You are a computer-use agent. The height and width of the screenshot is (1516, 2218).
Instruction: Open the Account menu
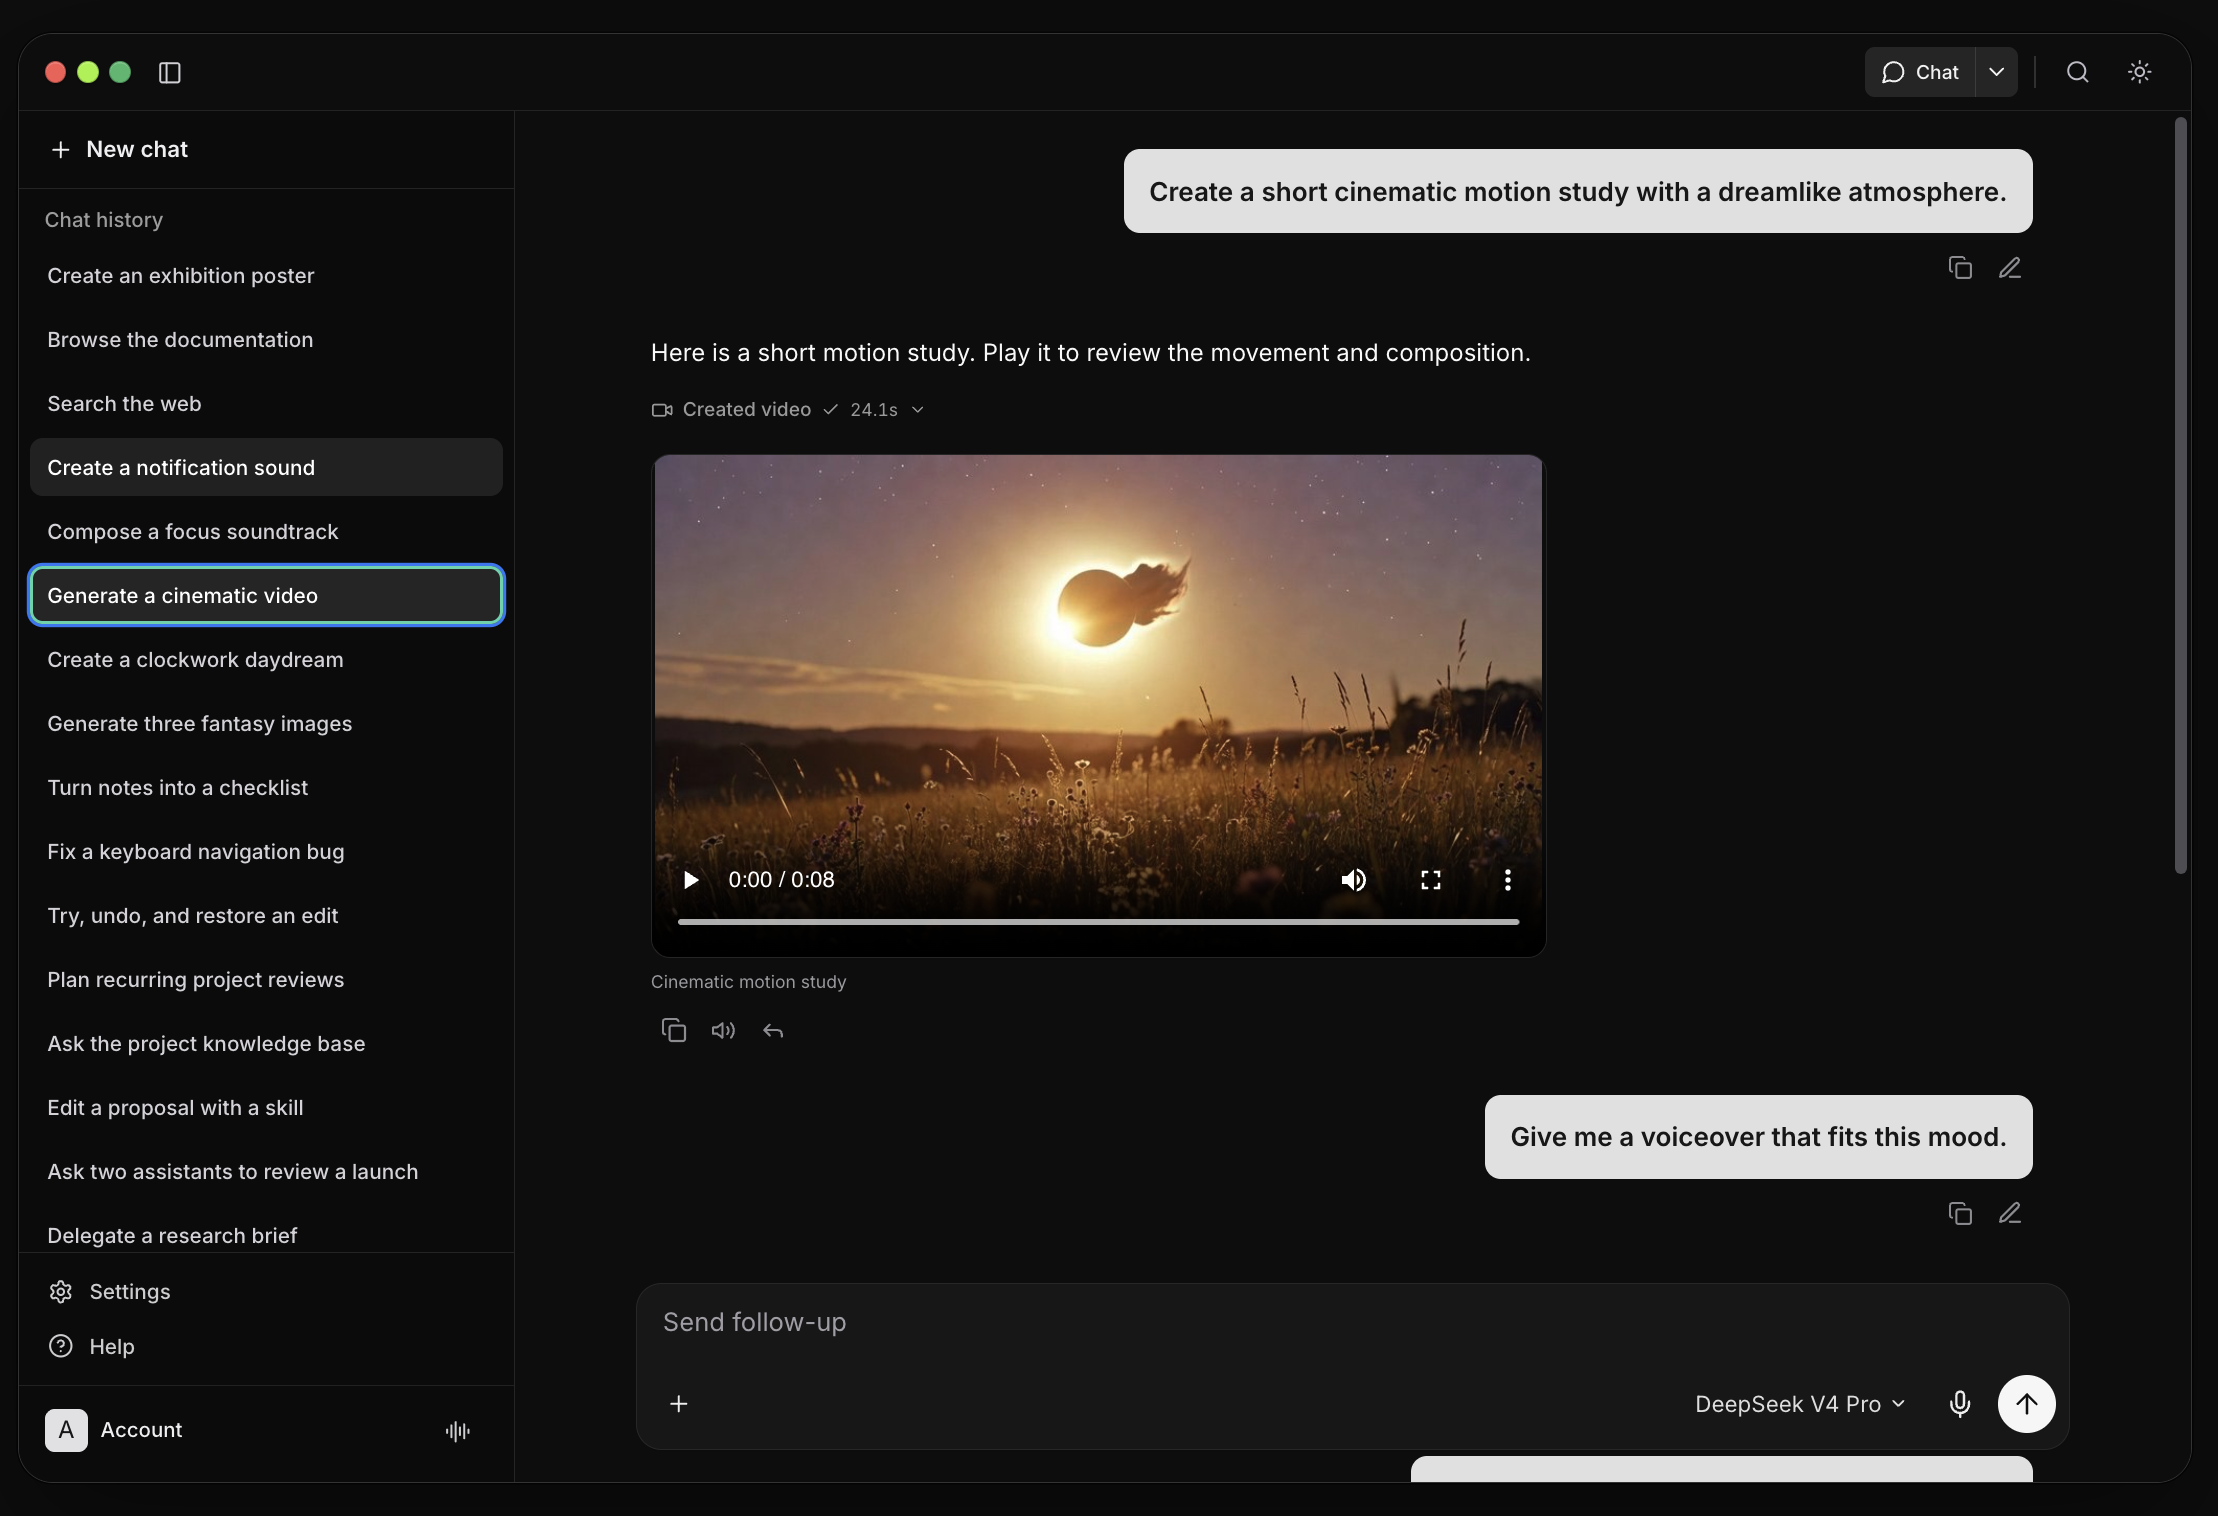pos(114,1430)
